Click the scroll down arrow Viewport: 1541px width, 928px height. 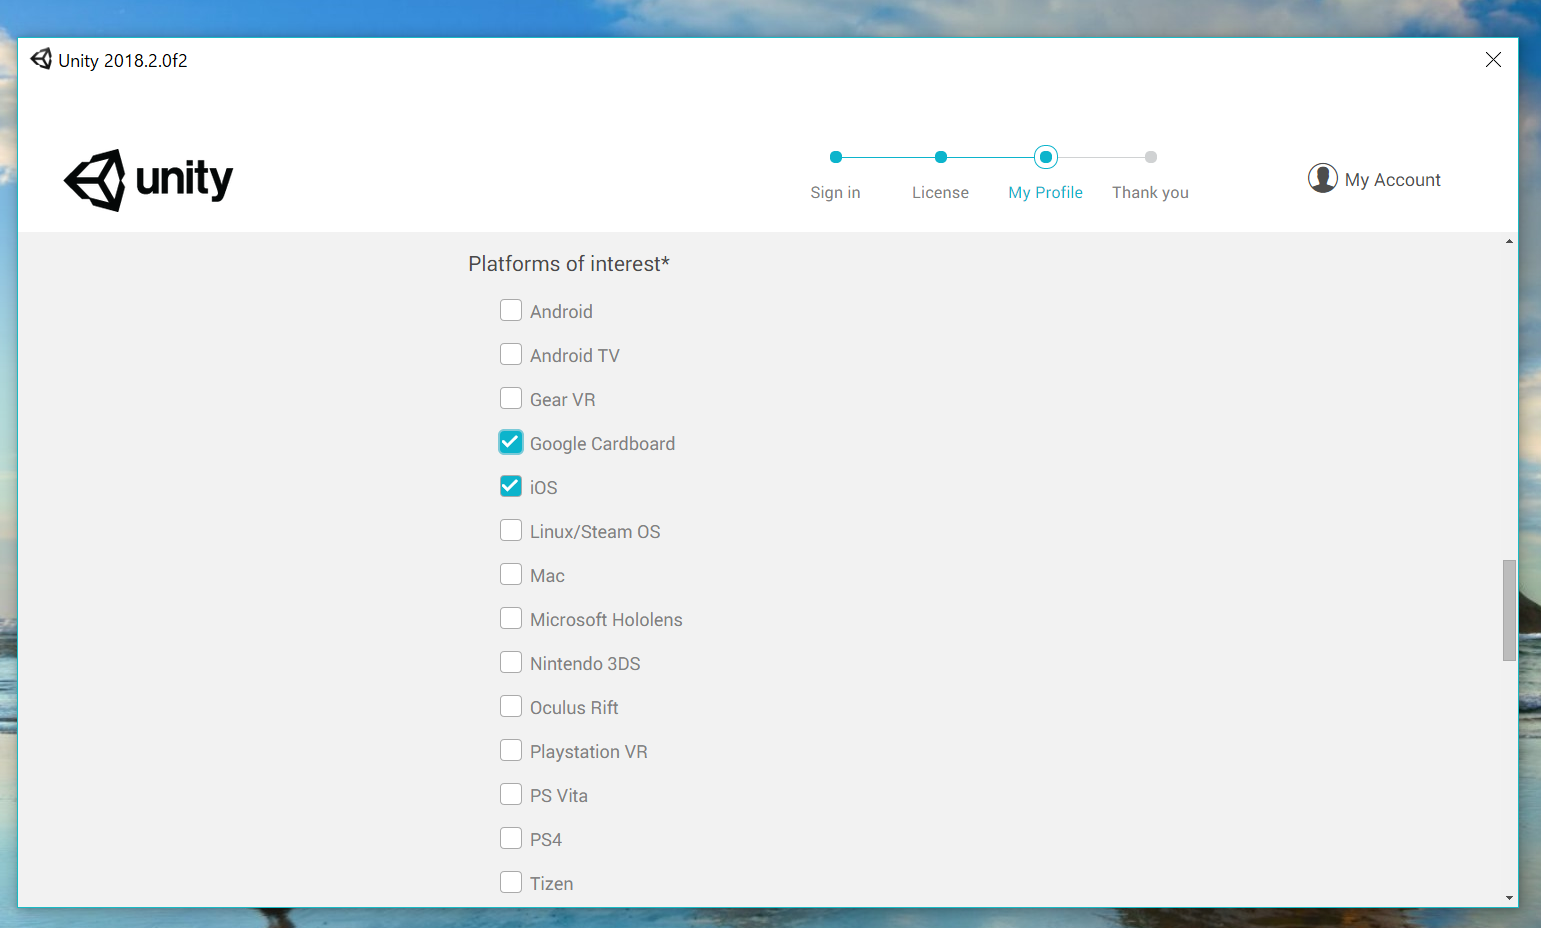click(1509, 898)
